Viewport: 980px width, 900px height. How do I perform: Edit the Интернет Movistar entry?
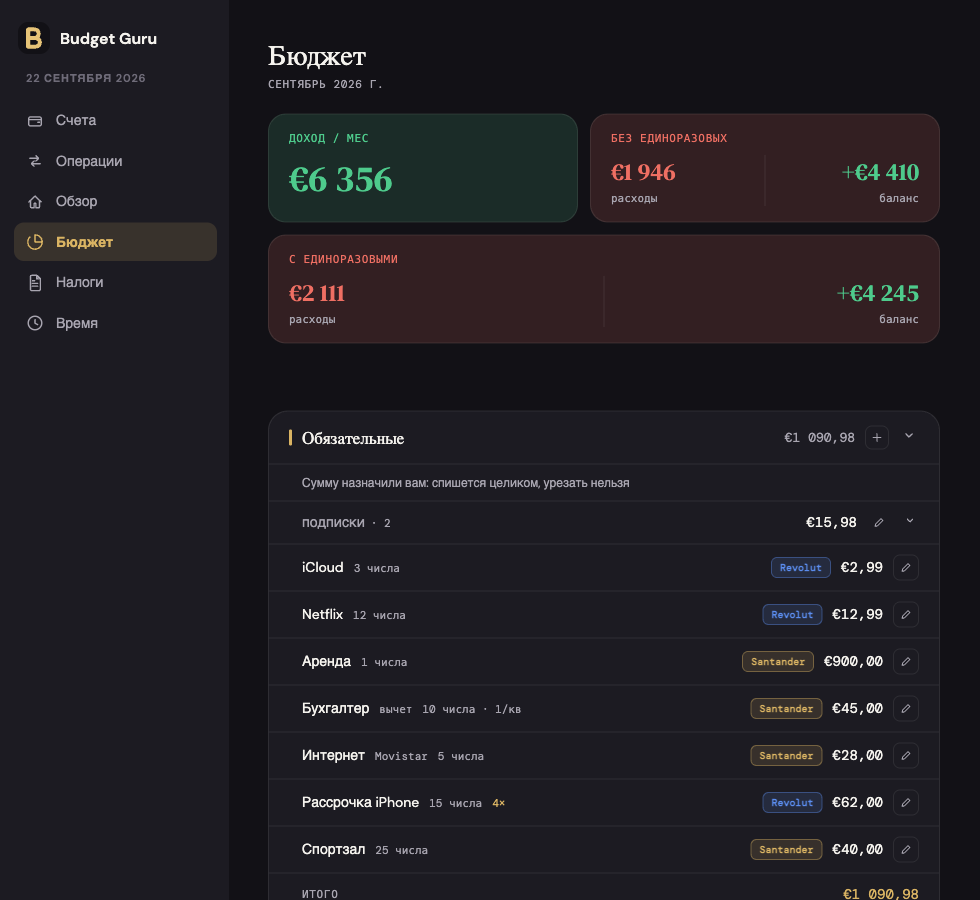(906, 756)
